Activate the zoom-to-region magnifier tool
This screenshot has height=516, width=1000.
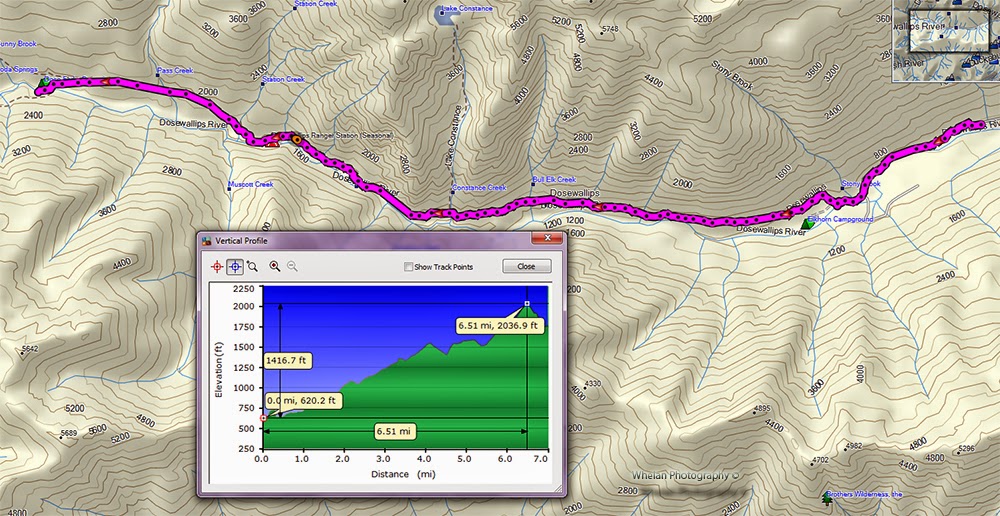(253, 266)
